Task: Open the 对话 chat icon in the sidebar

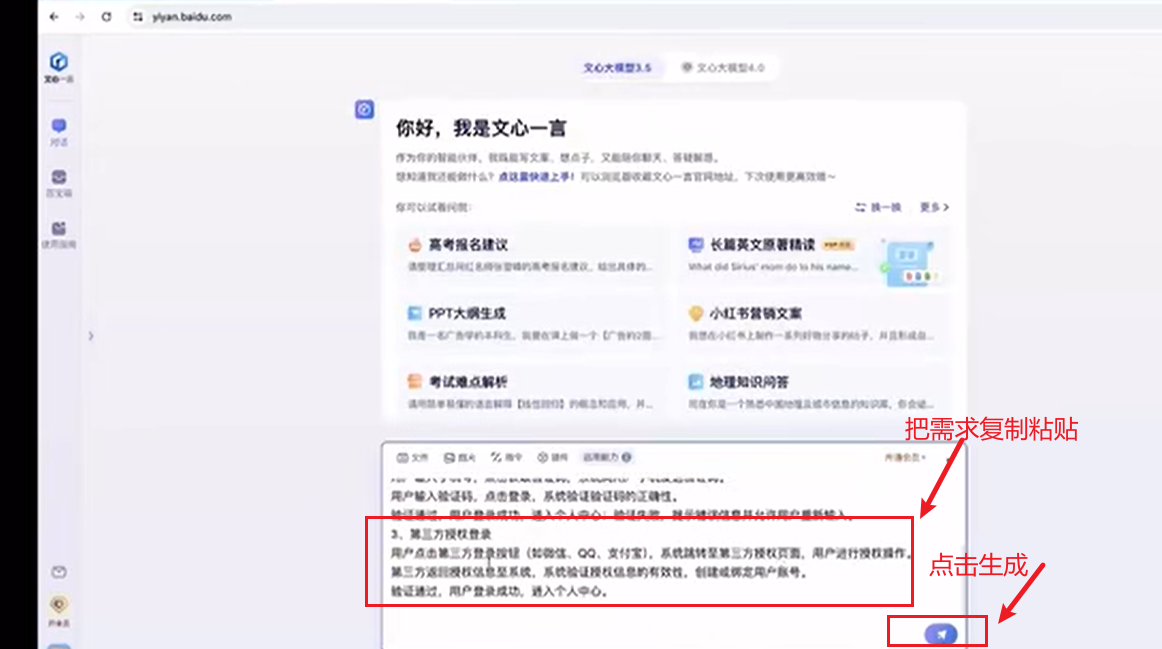Action: coord(59,131)
